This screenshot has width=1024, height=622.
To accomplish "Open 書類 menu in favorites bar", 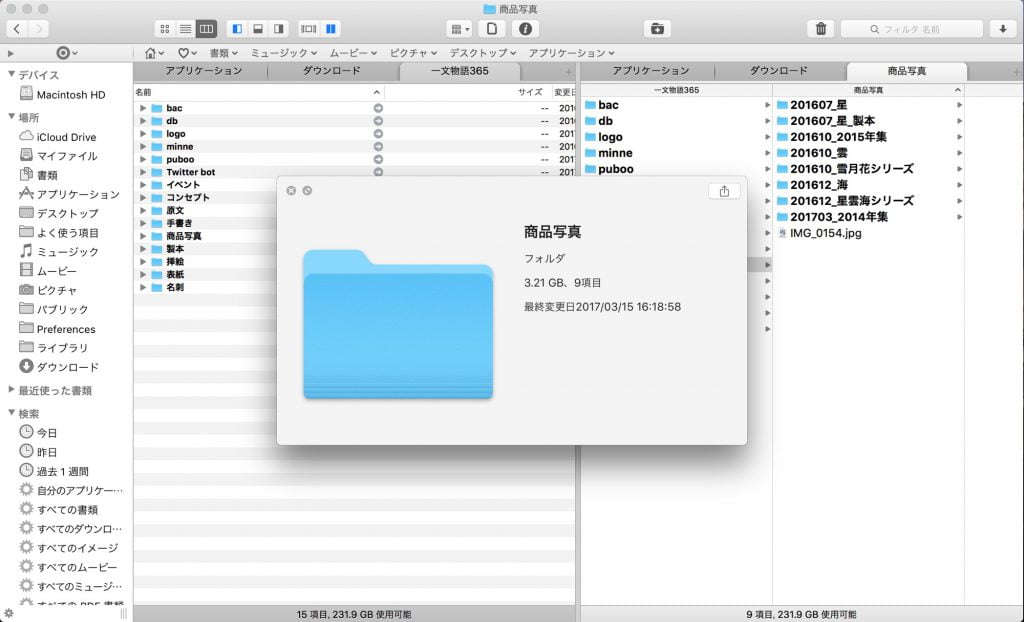I will tap(223, 53).
